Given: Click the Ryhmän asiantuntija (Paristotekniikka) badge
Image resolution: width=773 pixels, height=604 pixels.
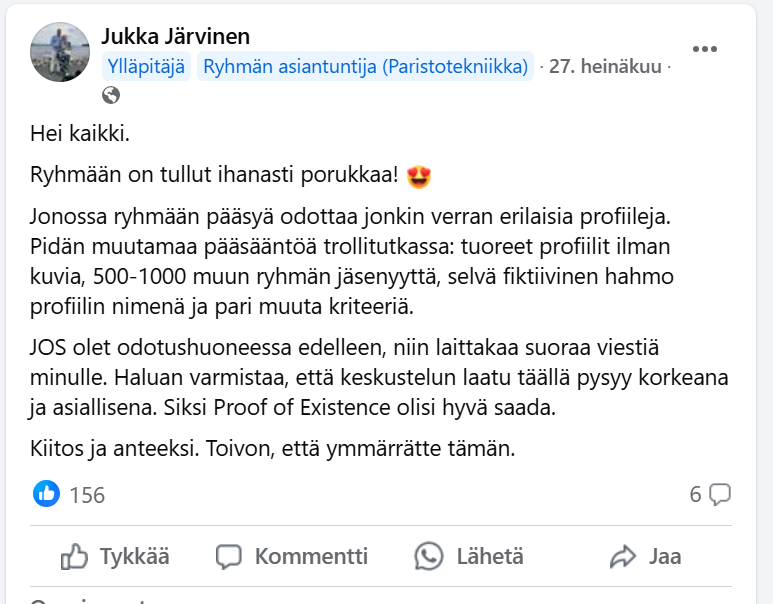Looking at the screenshot, I should (365, 67).
